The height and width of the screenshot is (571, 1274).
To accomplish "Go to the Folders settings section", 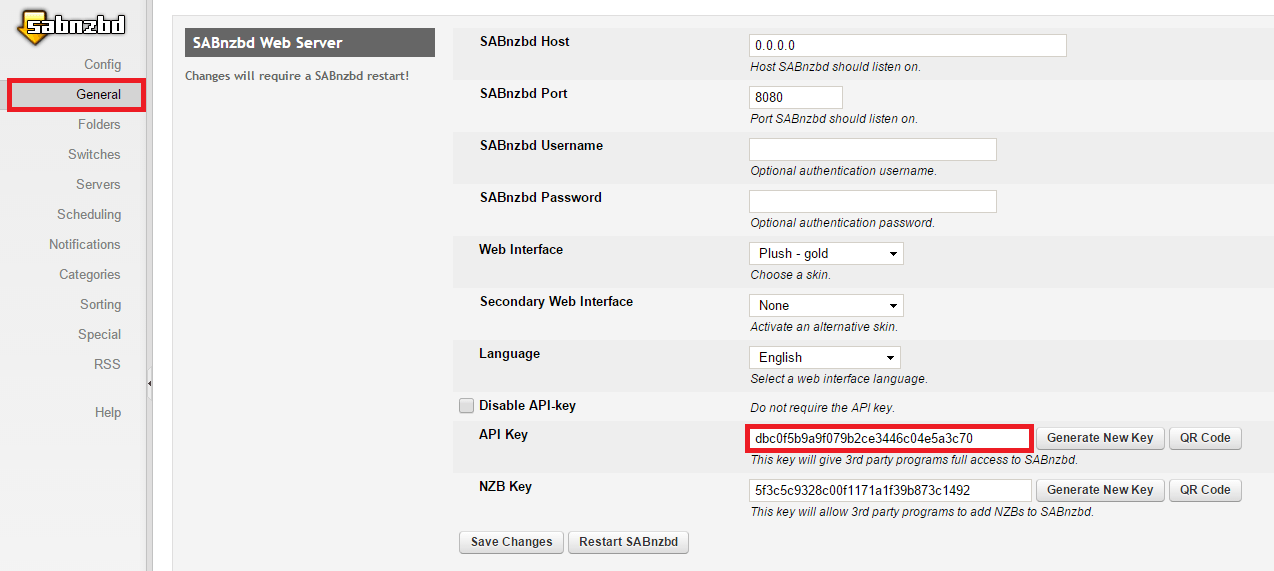I will click(x=99, y=125).
